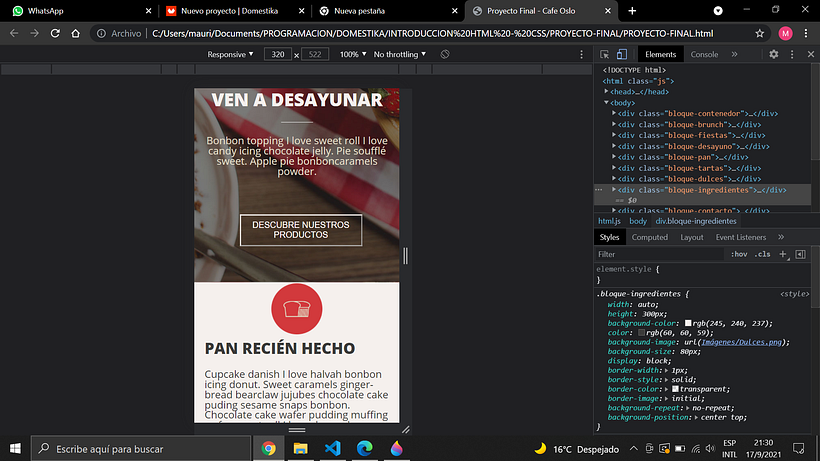Screen dimensions: 820x461
Task: Expand the bloque-brunch div
Action: click(x=614, y=124)
